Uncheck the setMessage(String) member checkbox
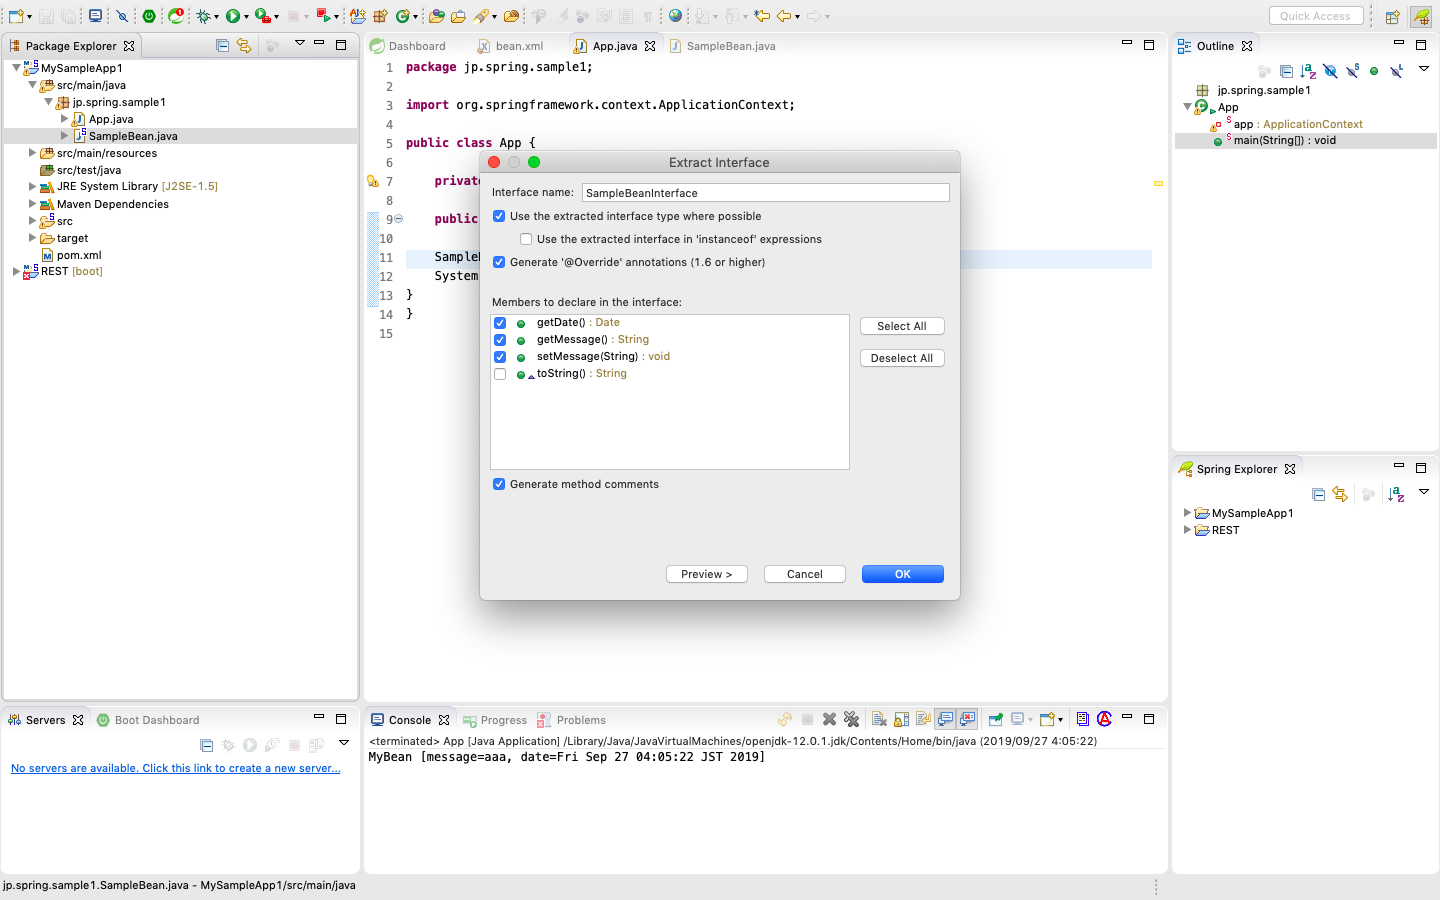This screenshot has height=900, width=1440. [500, 357]
